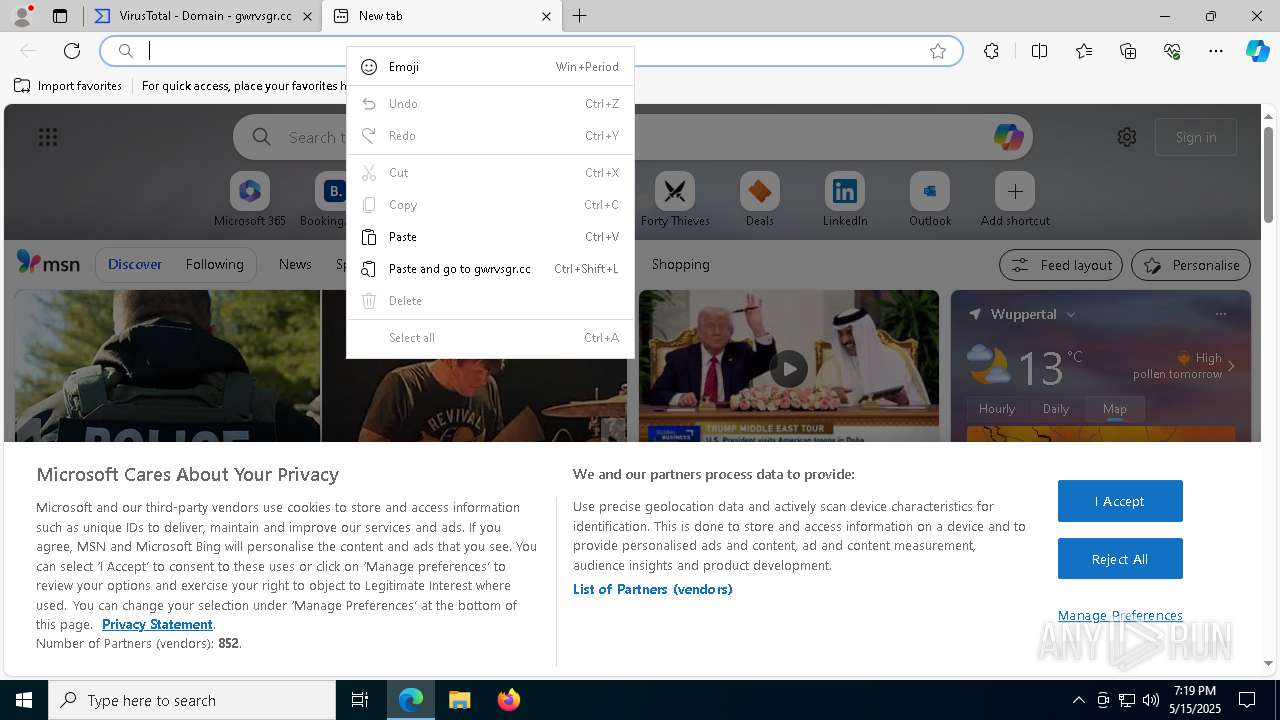
Task: Open the Deals shortcut
Action: (x=760, y=200)
